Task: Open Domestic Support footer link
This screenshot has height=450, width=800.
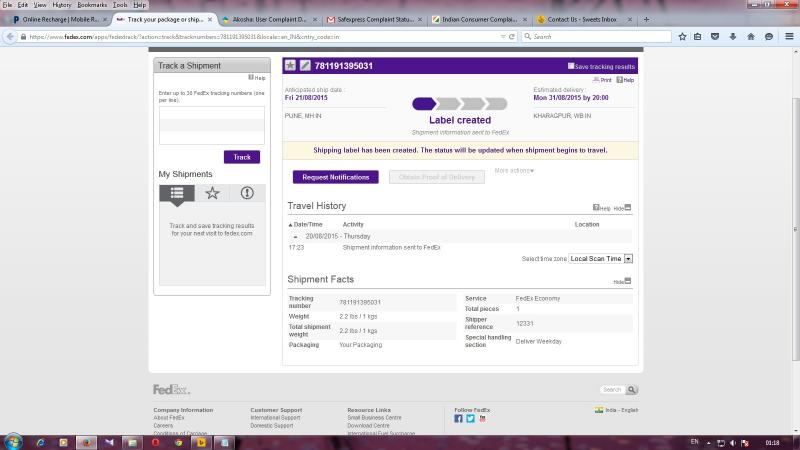Action: [x=272, y=426]
